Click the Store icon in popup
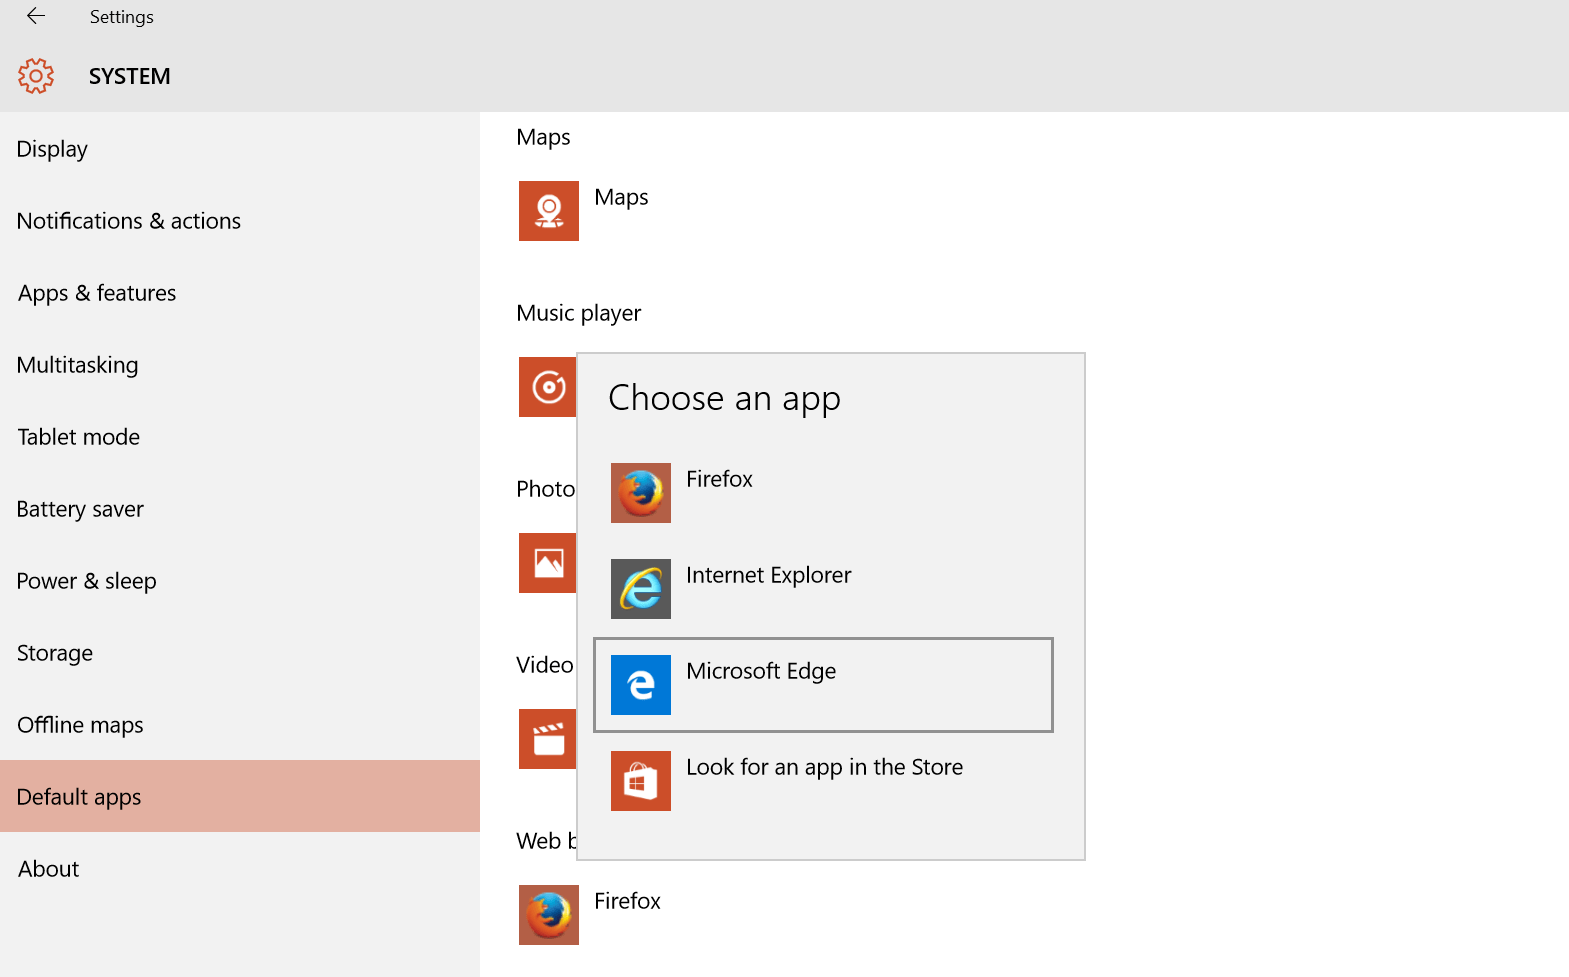The image size is (1569, 977). point(641,781)
